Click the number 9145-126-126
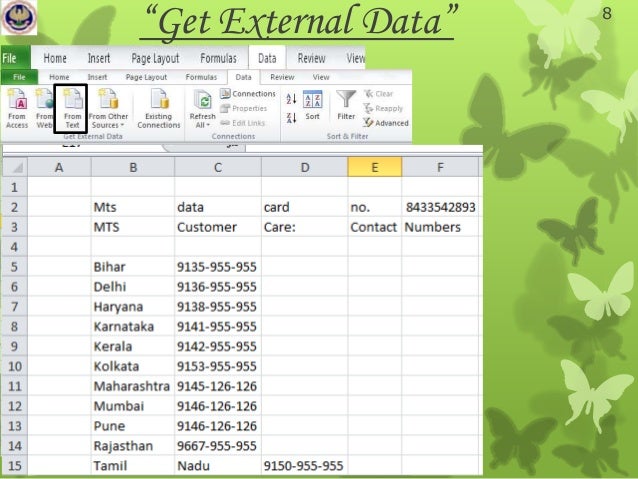This screenshot has height=479, width=638. 218,386
